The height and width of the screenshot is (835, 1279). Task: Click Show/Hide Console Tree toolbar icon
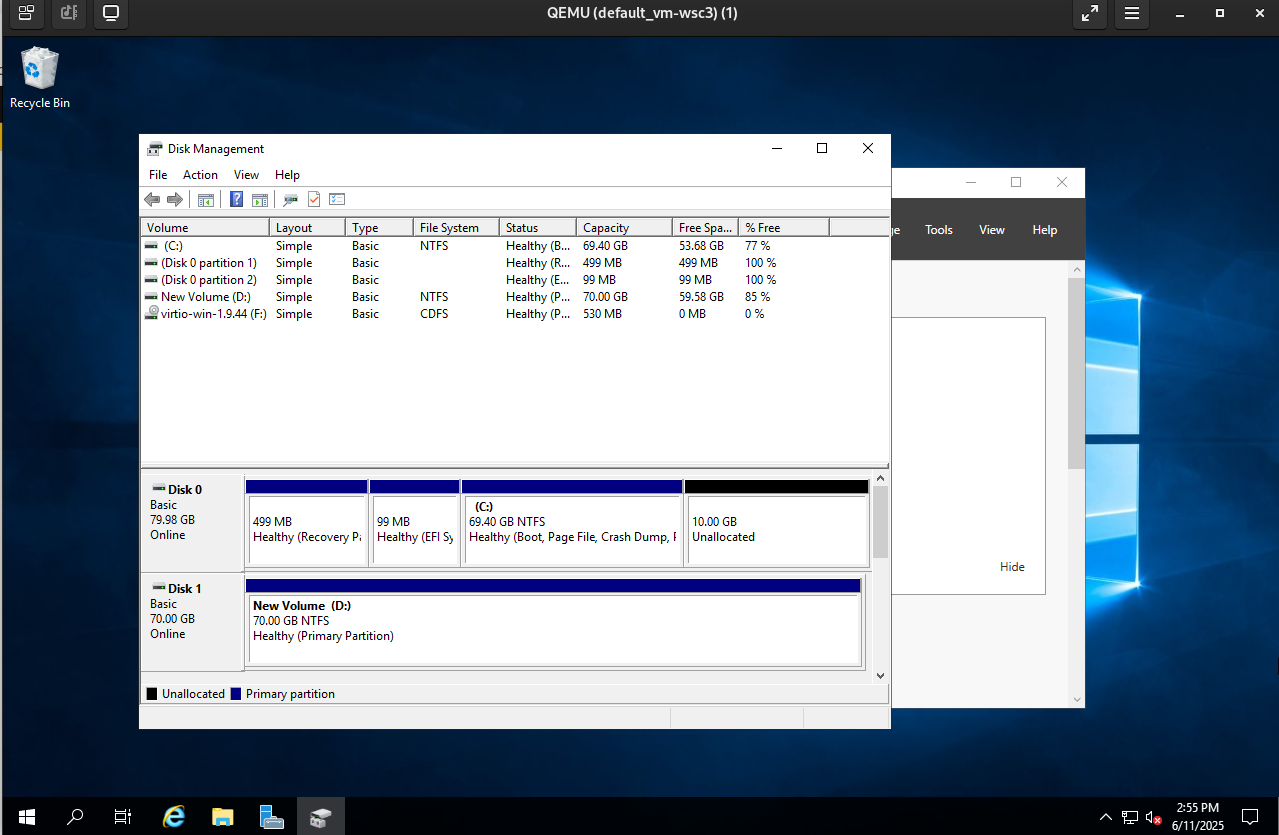click(206, 199)
